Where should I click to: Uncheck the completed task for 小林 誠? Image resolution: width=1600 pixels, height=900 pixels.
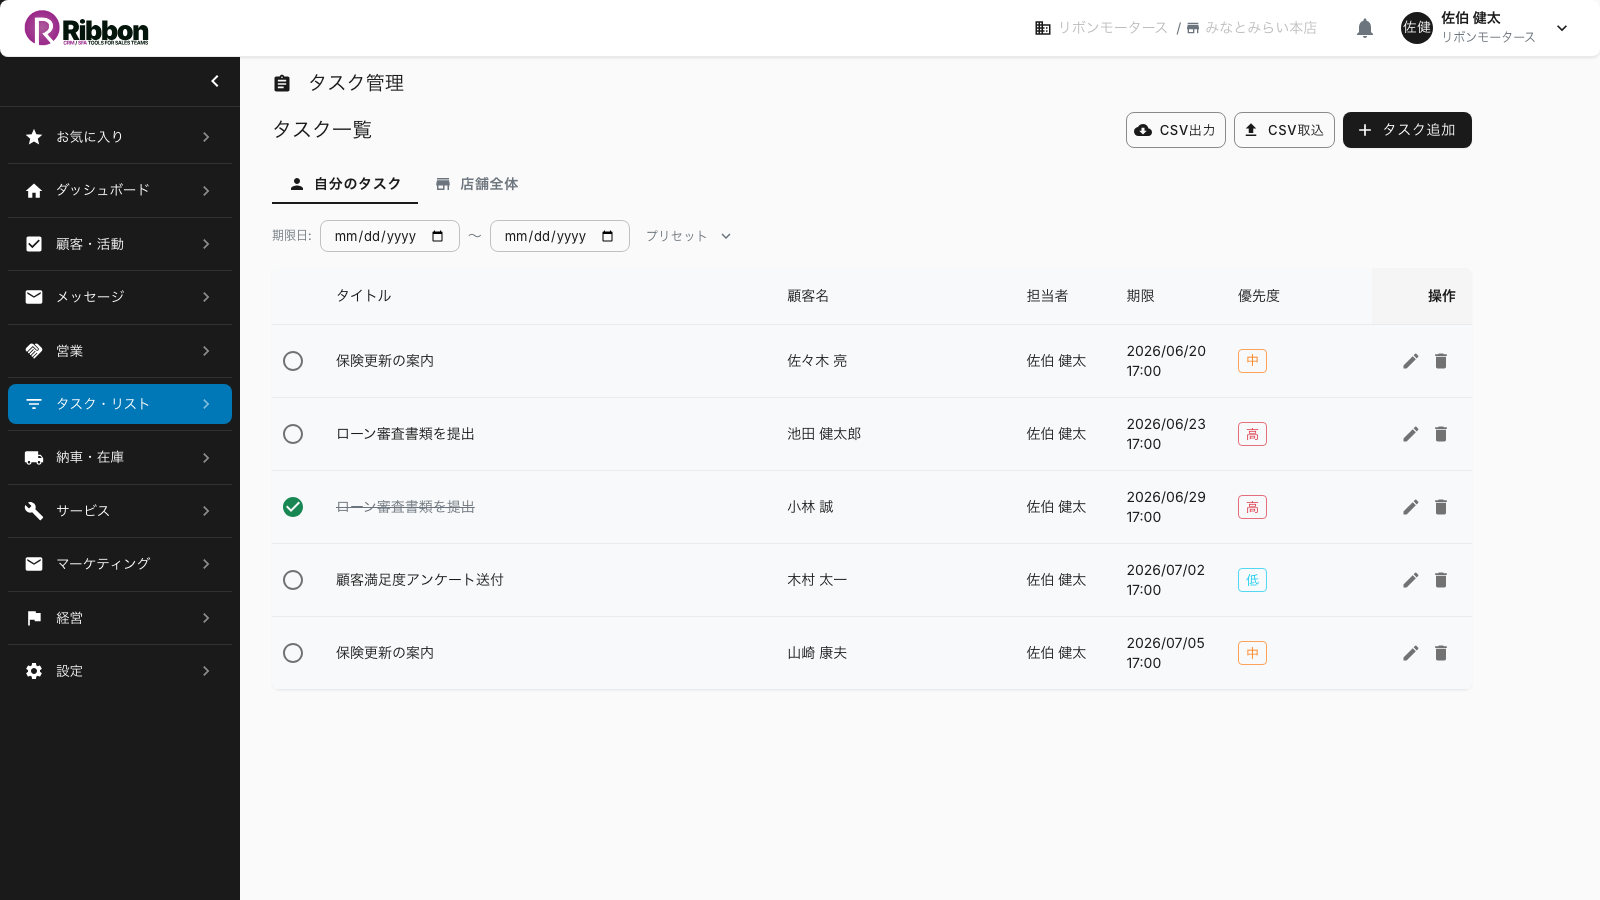[293, 507]
